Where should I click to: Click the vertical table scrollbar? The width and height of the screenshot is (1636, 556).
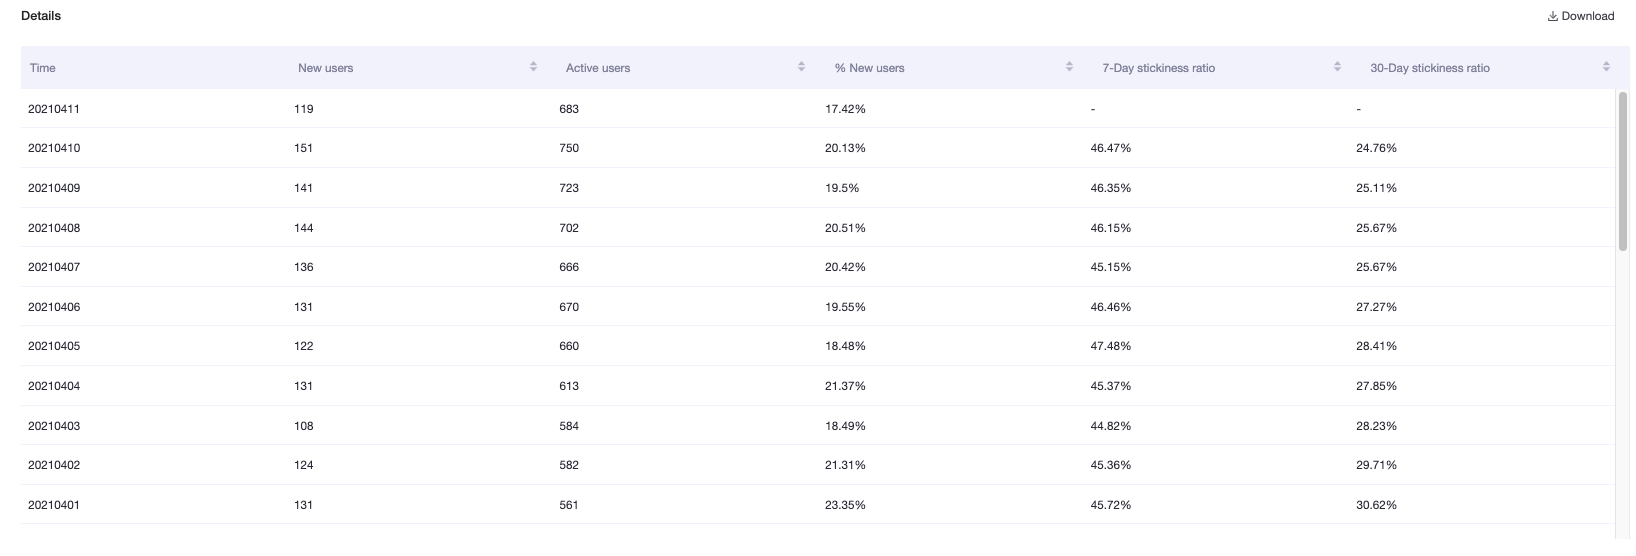click(1623, 170)
